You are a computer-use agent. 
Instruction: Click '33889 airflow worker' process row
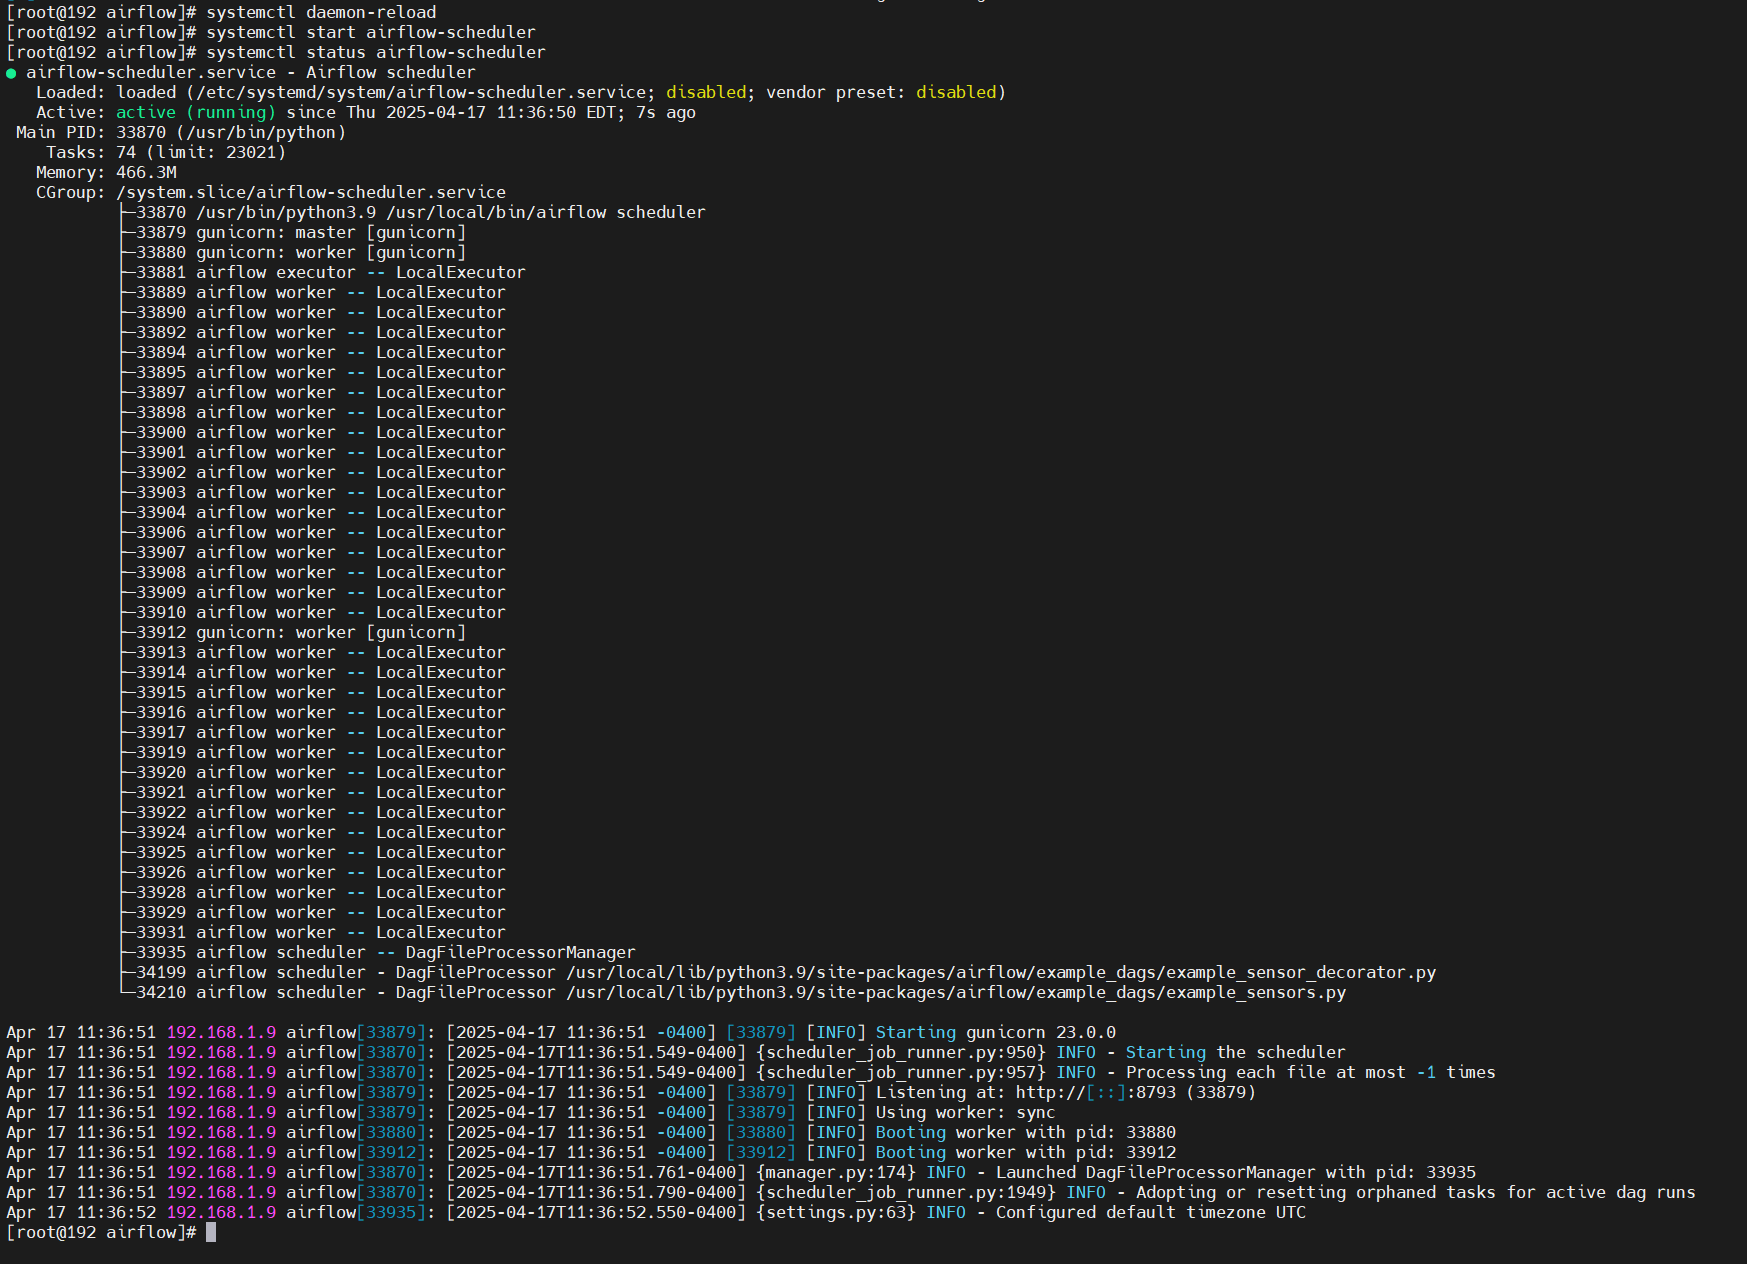(321, 292)
